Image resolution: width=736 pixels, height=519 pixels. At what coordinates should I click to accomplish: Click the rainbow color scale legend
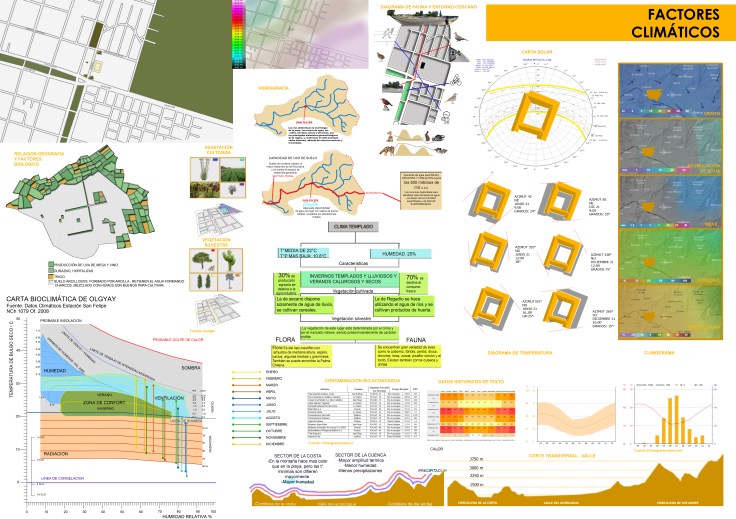[x=237, y=37]
